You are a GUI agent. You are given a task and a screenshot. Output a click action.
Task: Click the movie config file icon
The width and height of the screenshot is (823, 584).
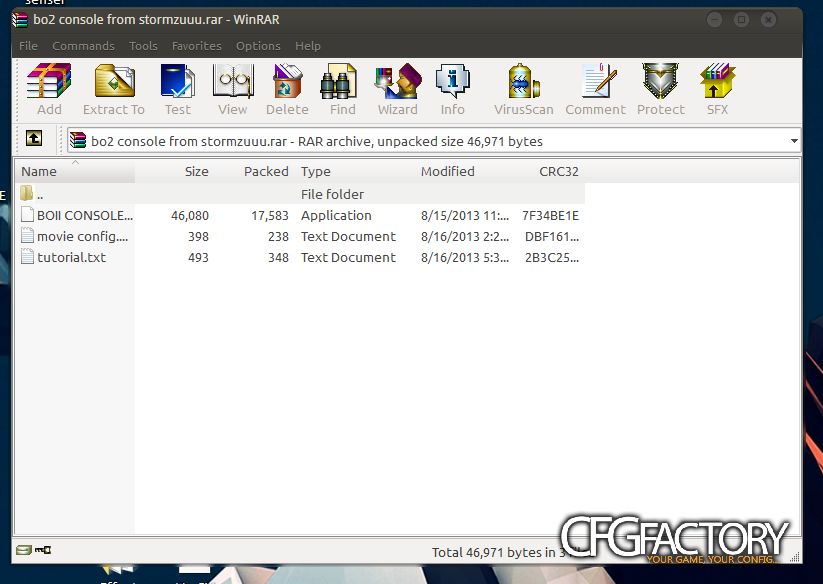pyautogui.click(x=27, y=236)
